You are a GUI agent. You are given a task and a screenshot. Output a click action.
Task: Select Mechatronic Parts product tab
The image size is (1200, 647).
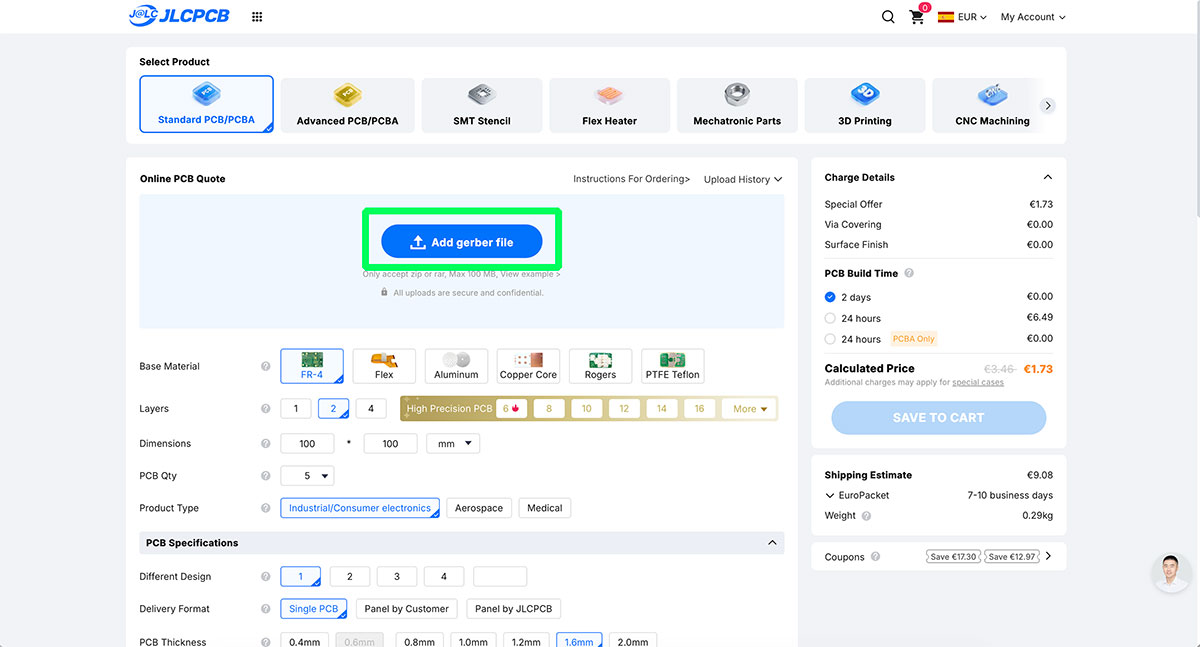tap(737, 105)
